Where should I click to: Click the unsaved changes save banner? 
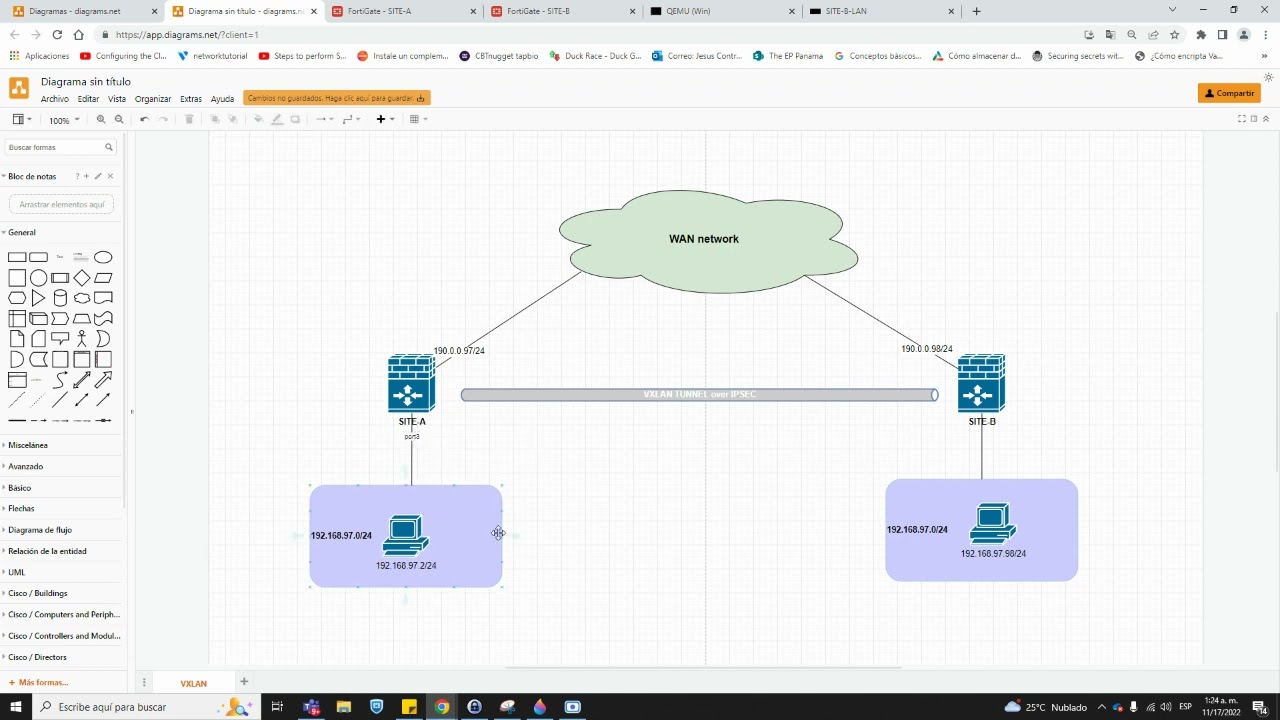[x=337, y=98]
